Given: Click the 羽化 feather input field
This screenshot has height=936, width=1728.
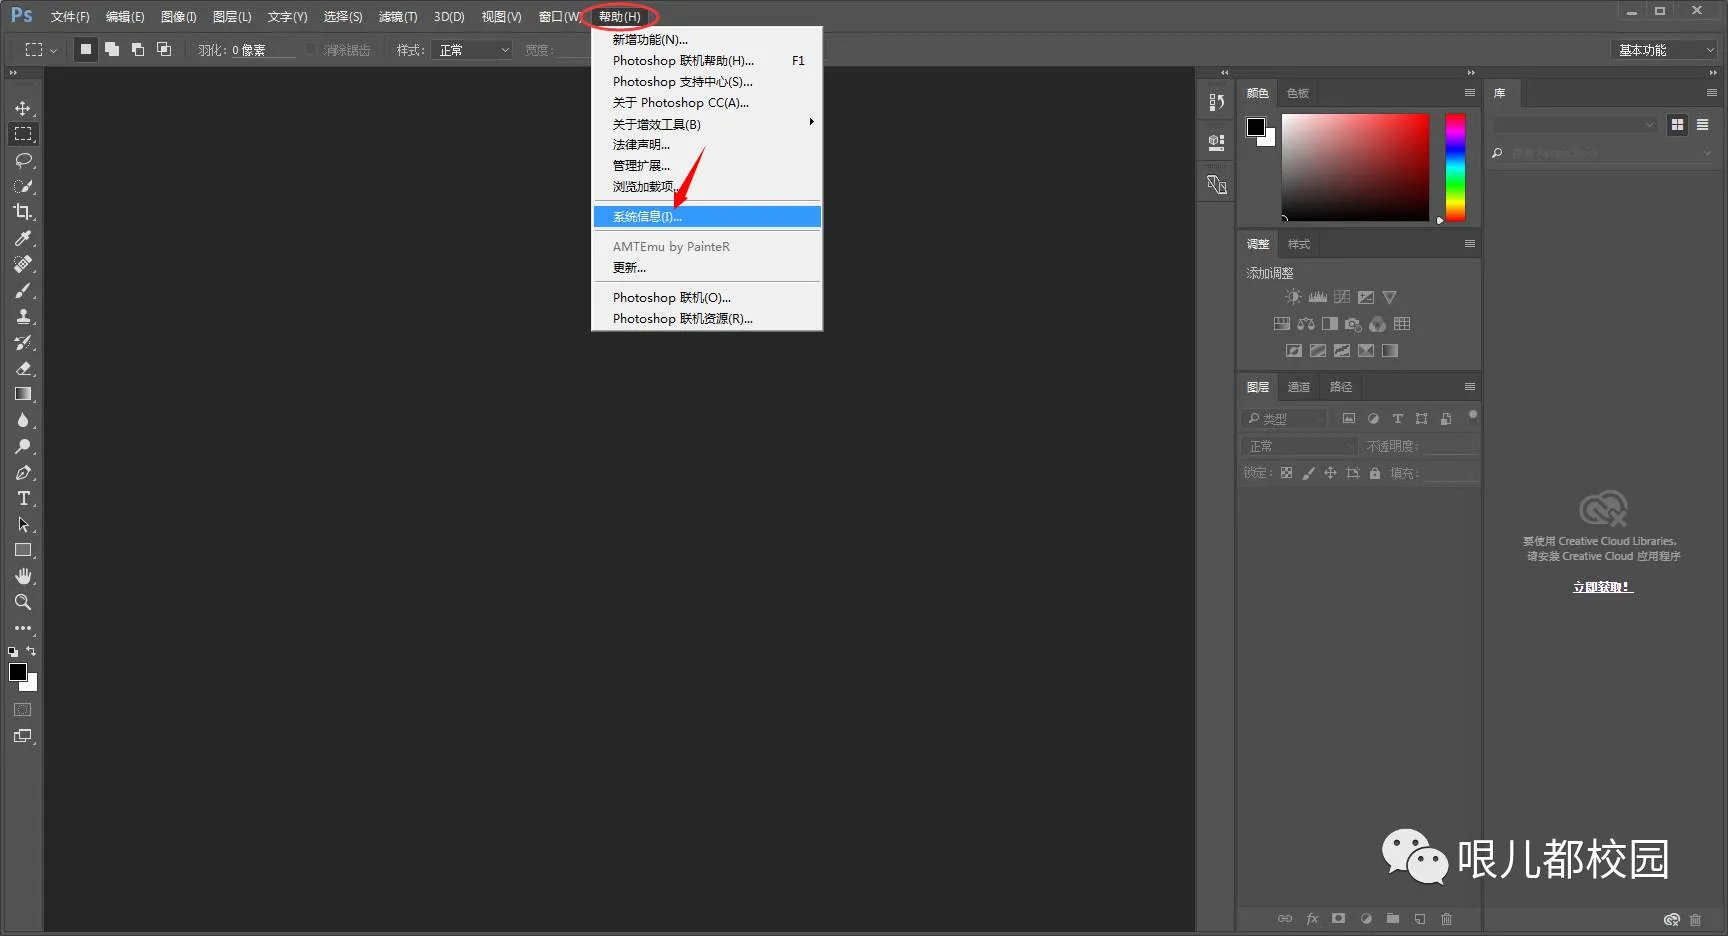Looking at the screenshot, I should click(263, 50).
